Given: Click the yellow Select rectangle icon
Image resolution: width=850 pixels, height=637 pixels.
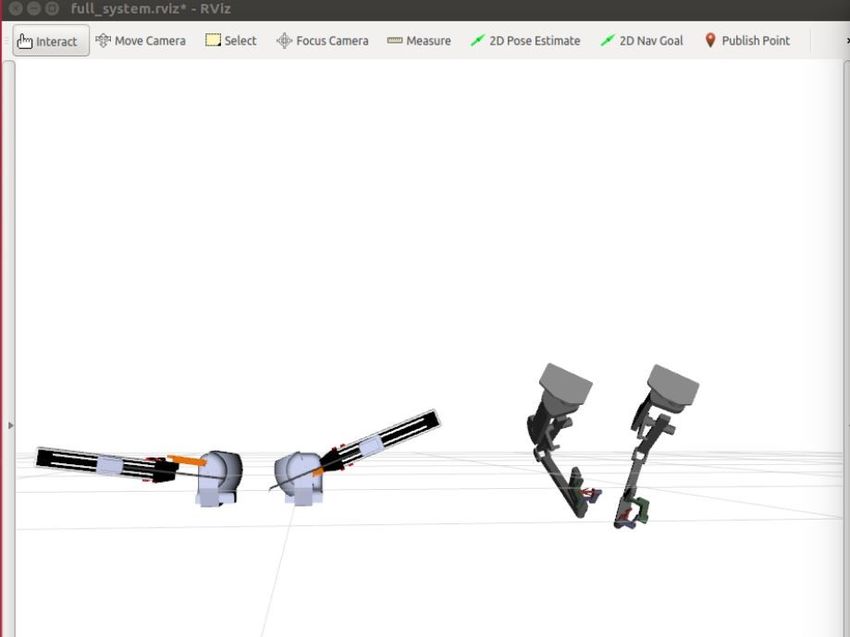Looking at the screenshot, I should tap(212, 40).
